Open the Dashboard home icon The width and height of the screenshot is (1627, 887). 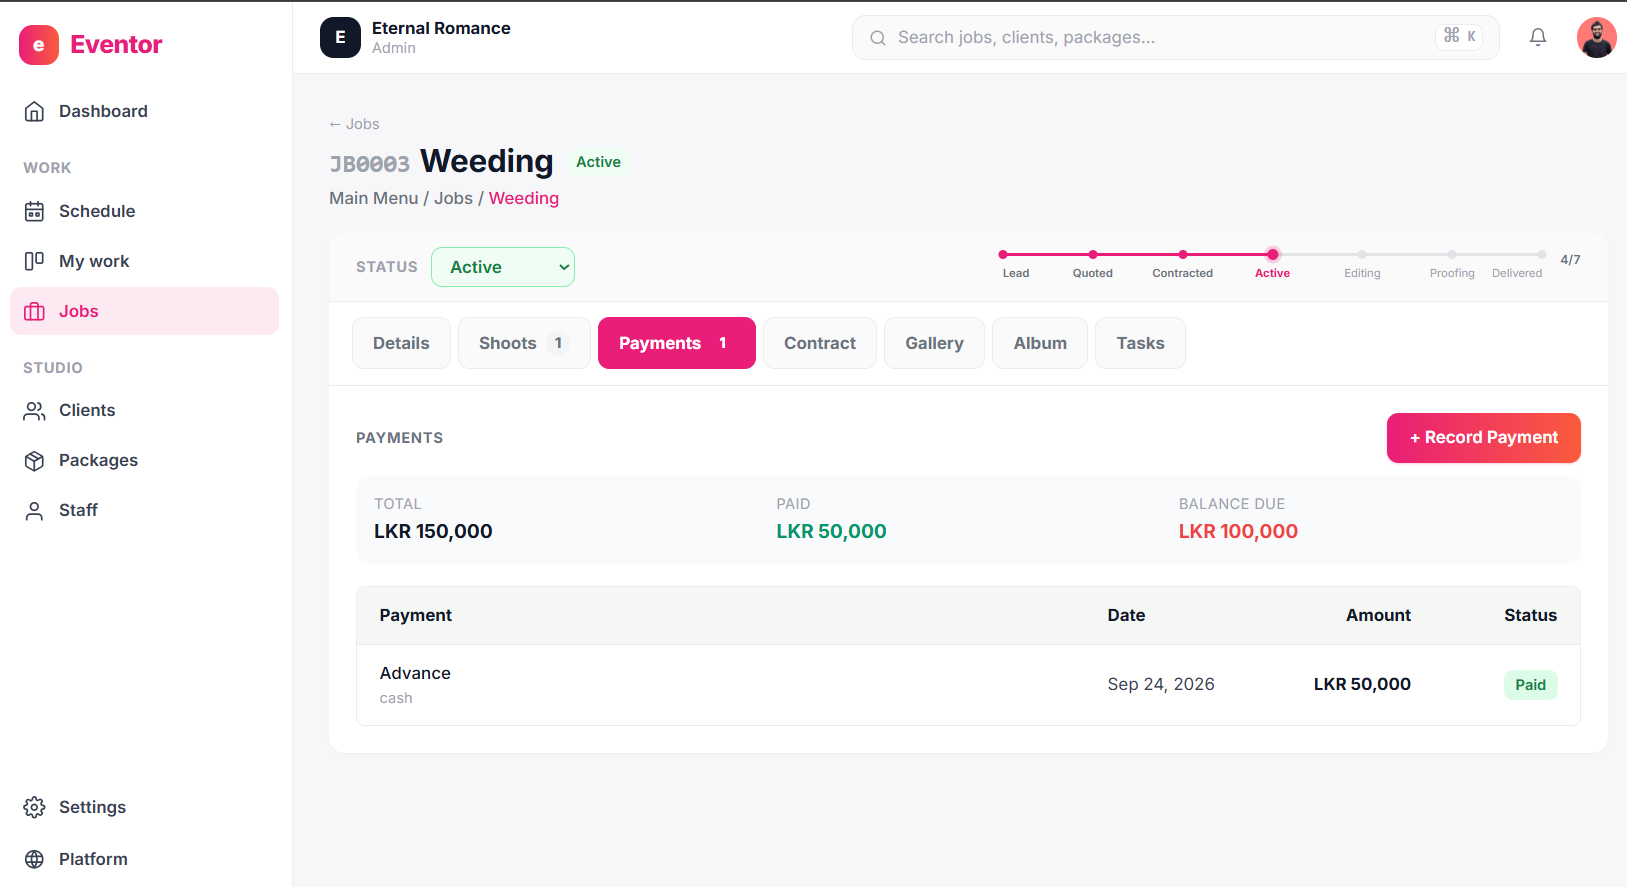click(34, 111)
